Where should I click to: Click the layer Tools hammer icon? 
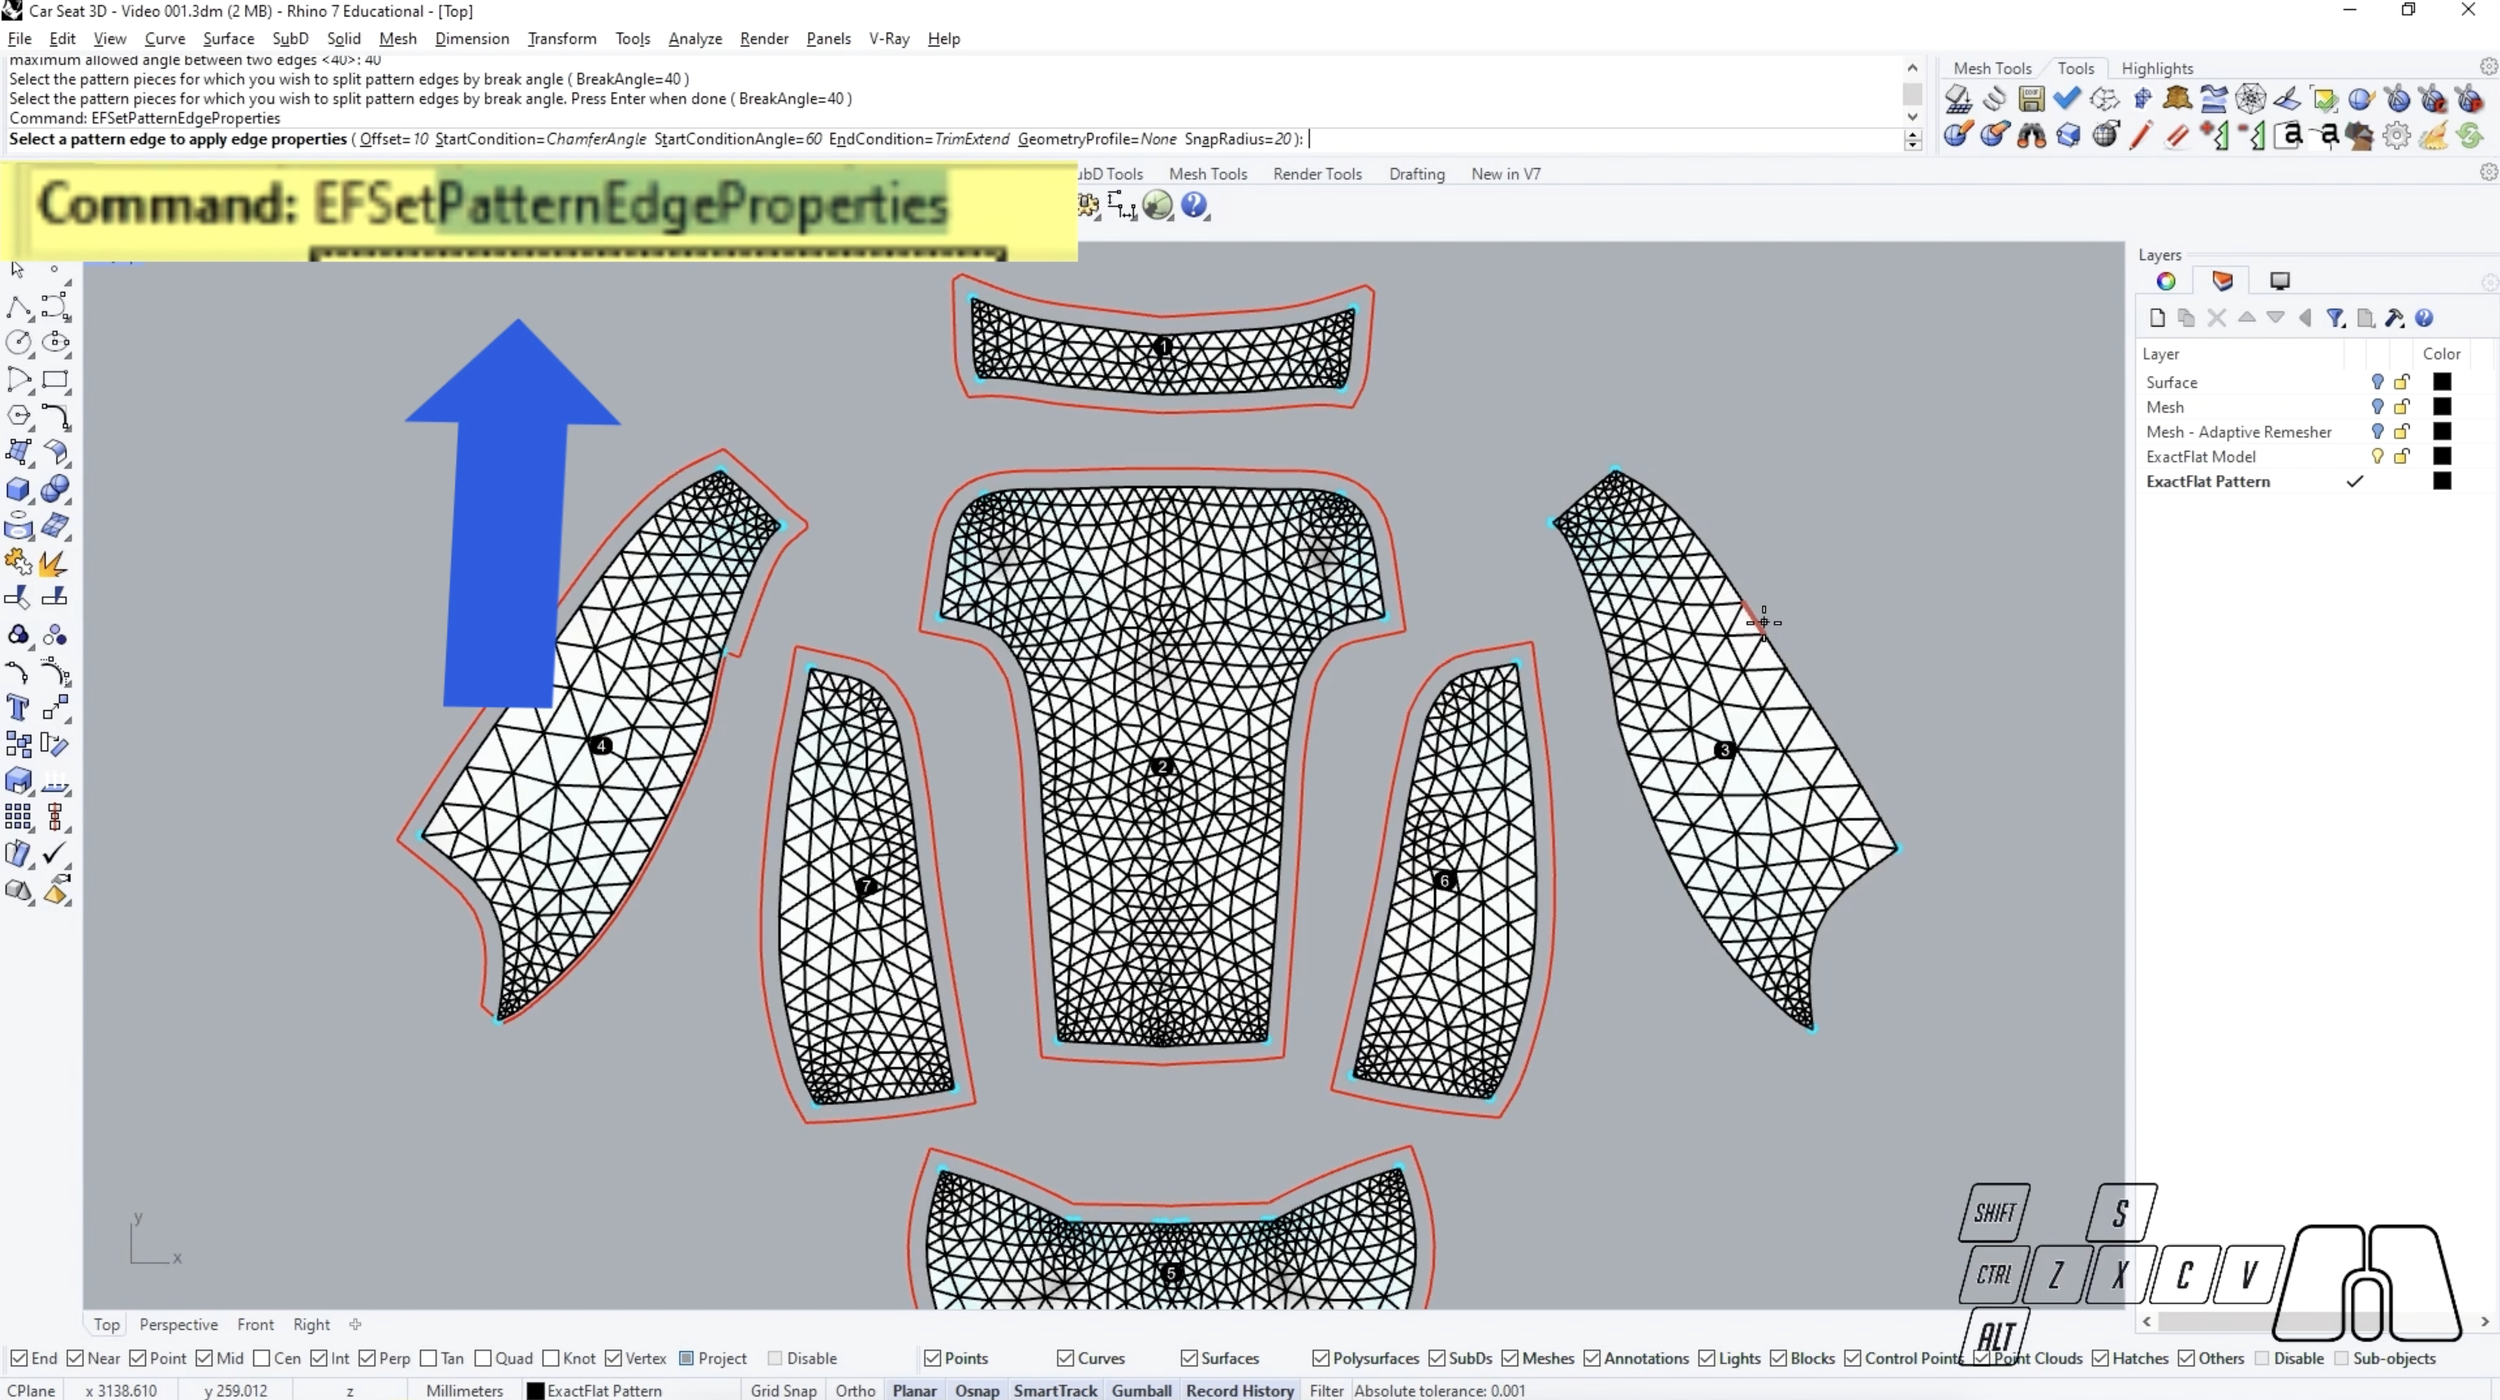pos(2394,318)
